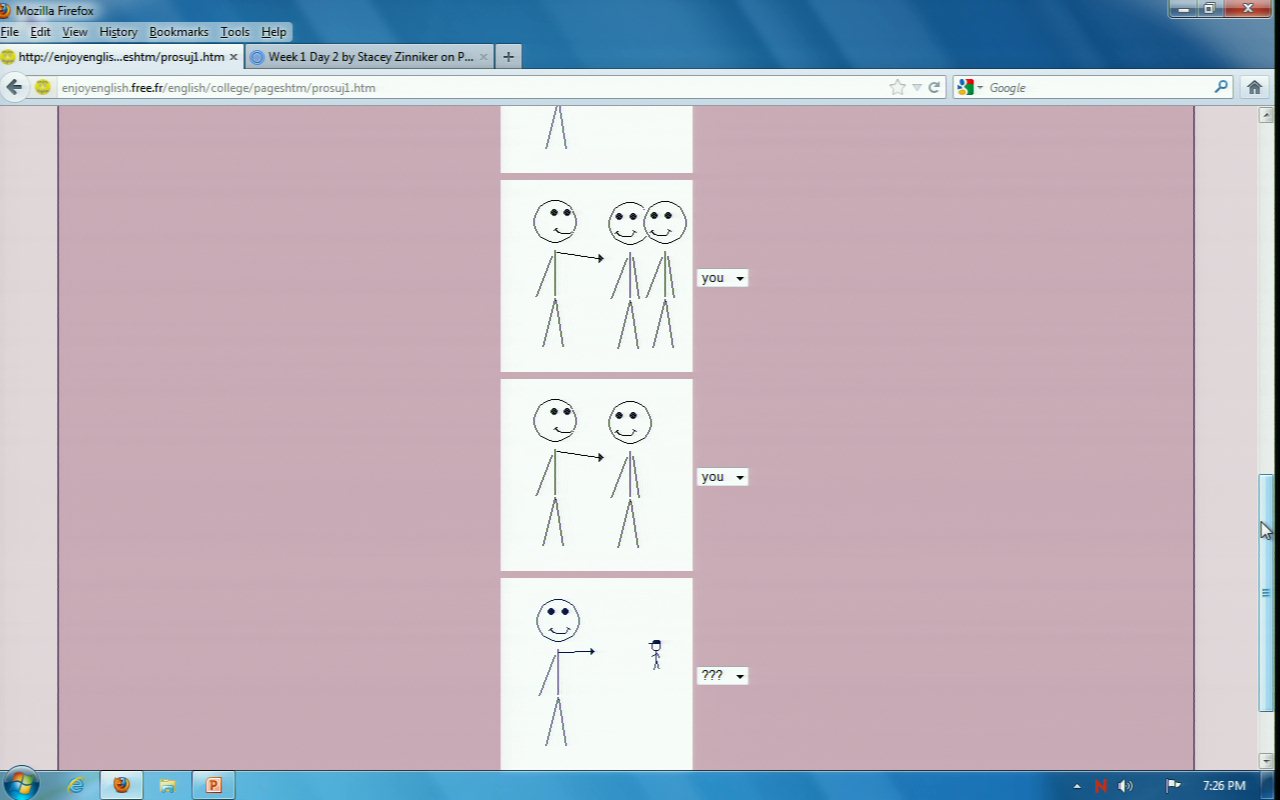Open the search engine selector dropdown
This screenshot has width=1280, height=800.
click(968, 87)
